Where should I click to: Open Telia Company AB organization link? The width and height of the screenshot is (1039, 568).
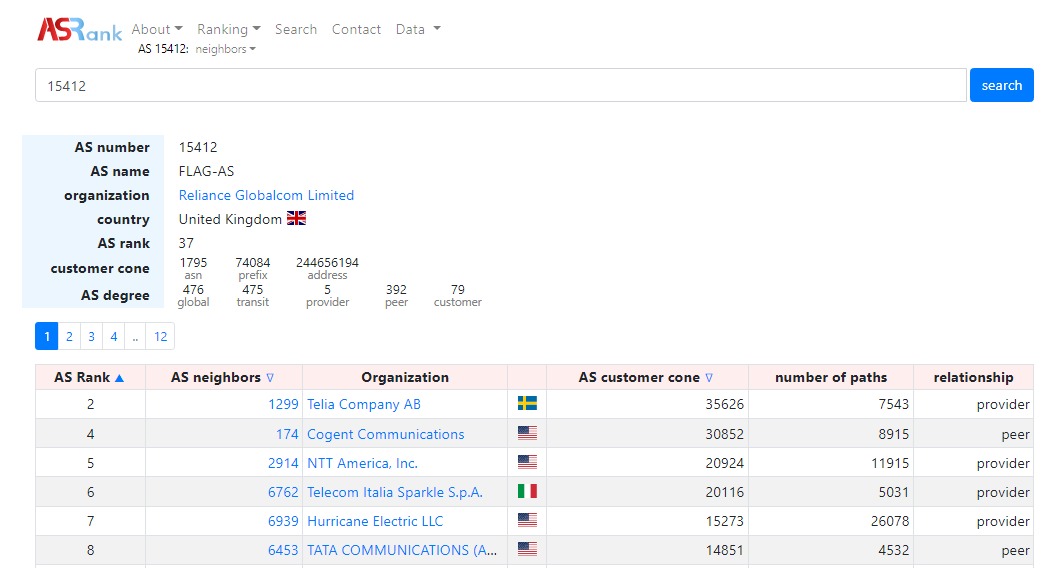pyautogui.click(x=364, y=404)
